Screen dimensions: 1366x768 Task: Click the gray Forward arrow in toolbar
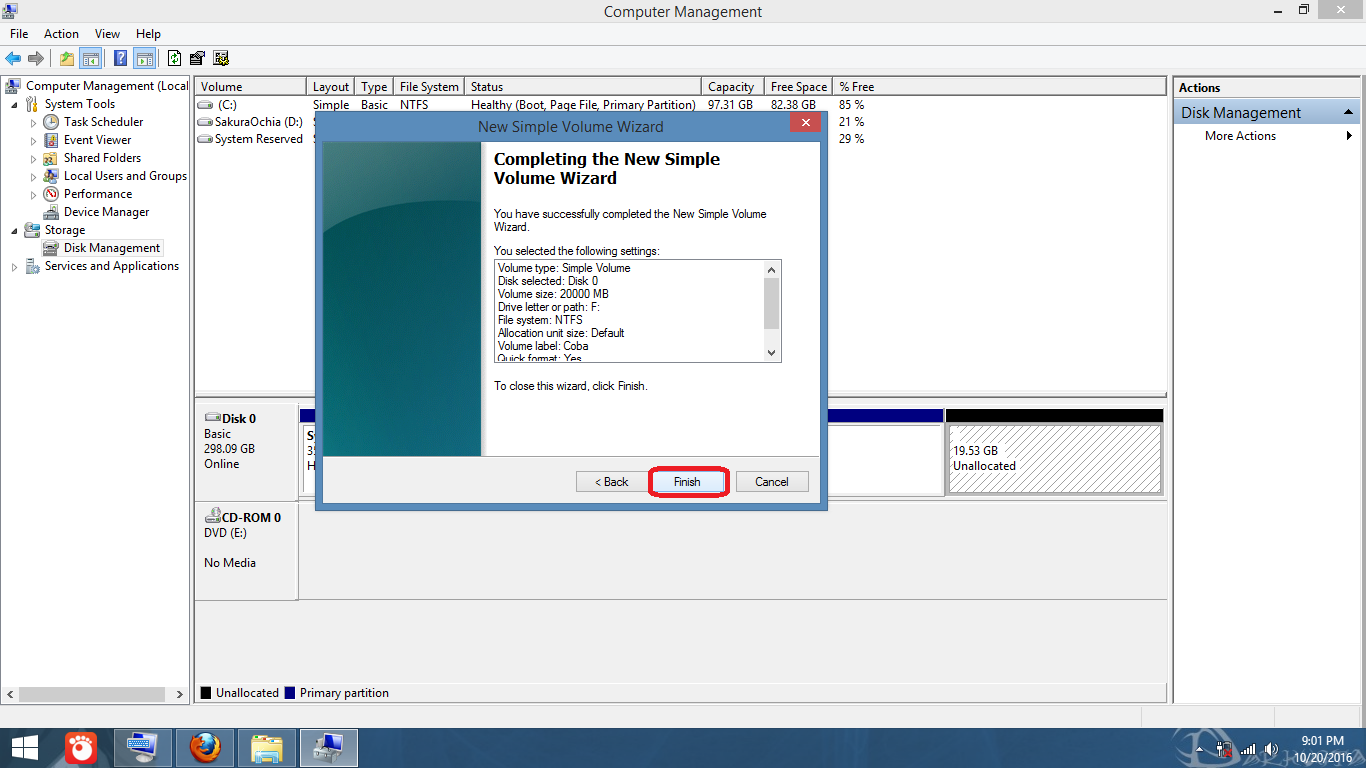coord(35,58)
